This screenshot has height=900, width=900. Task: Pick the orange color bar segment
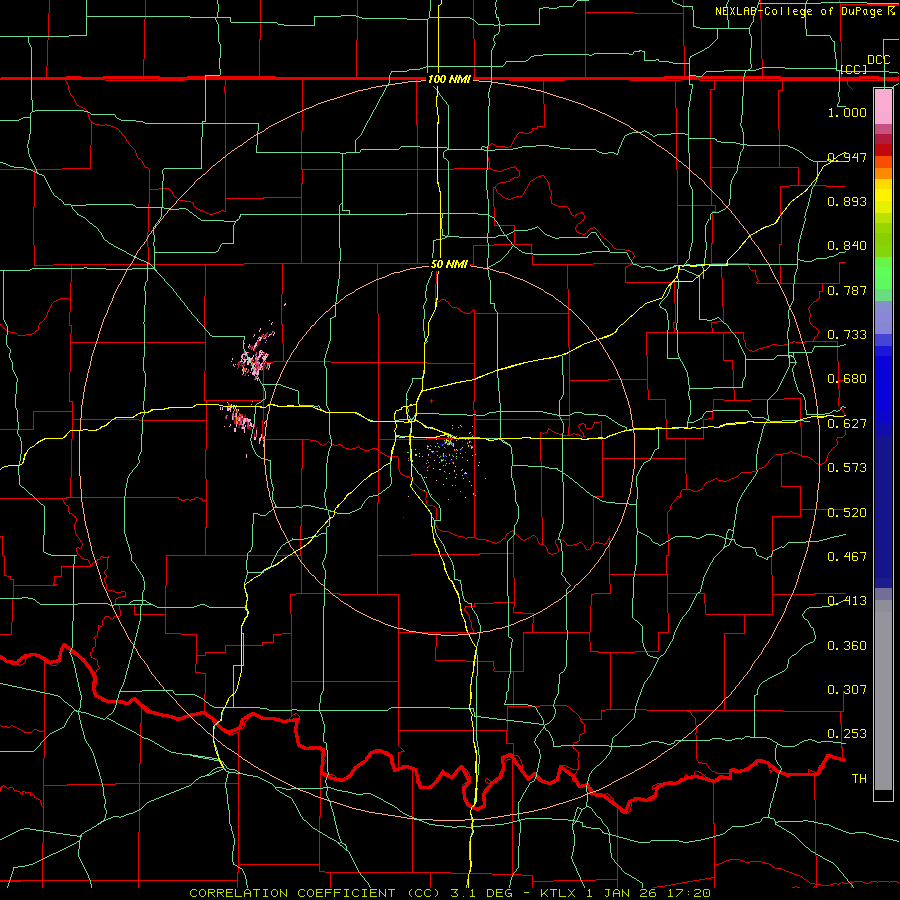point(883,173)
